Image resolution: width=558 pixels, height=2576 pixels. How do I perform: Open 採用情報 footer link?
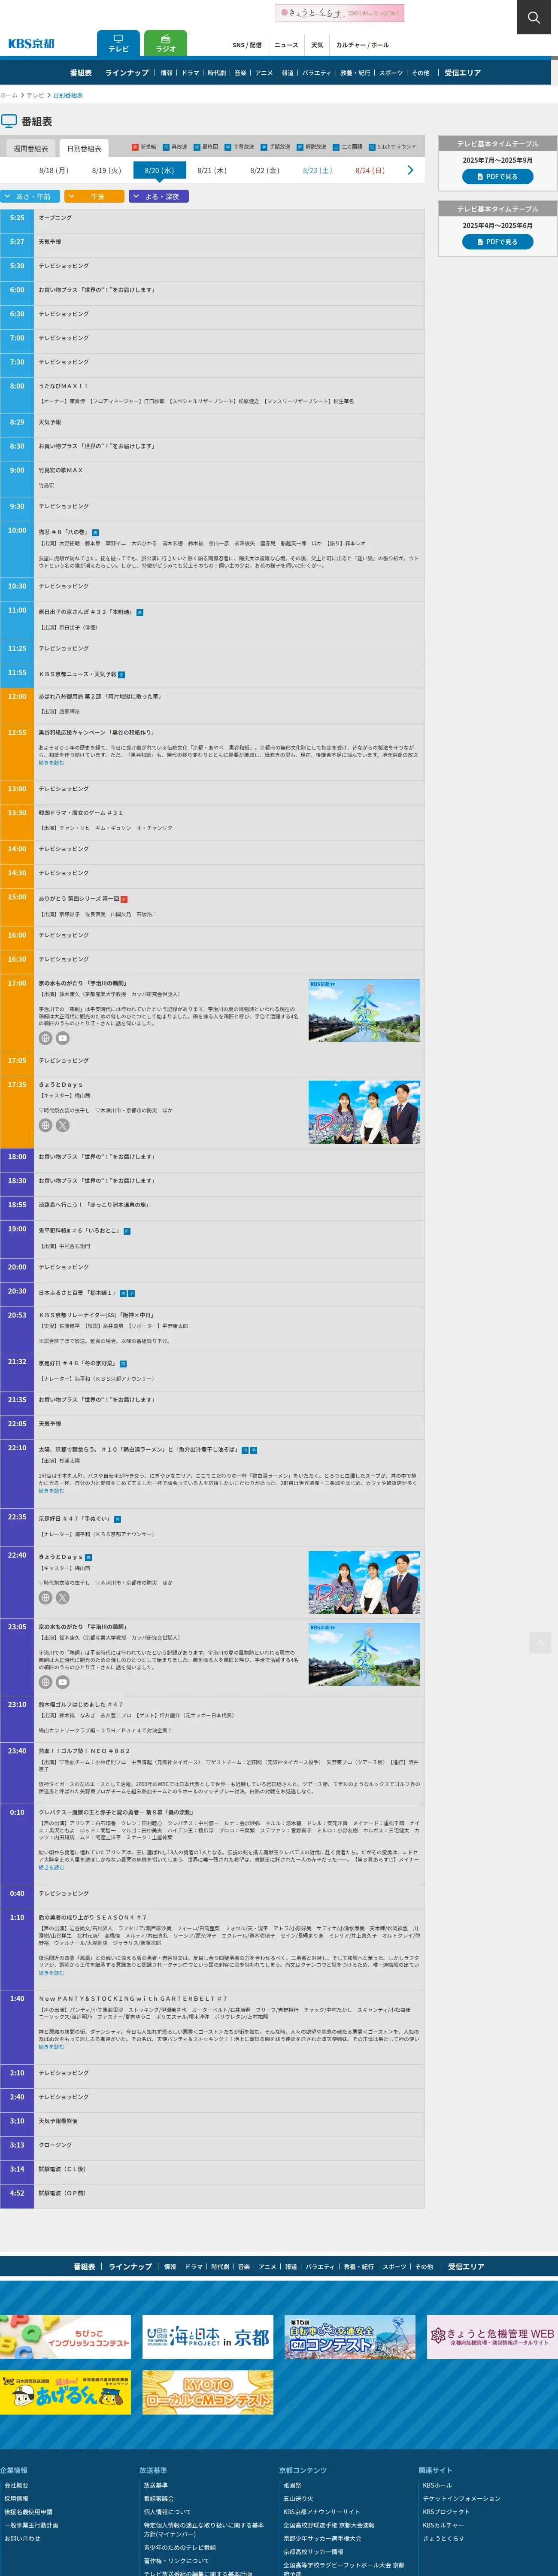click(x=16, y=2498)
